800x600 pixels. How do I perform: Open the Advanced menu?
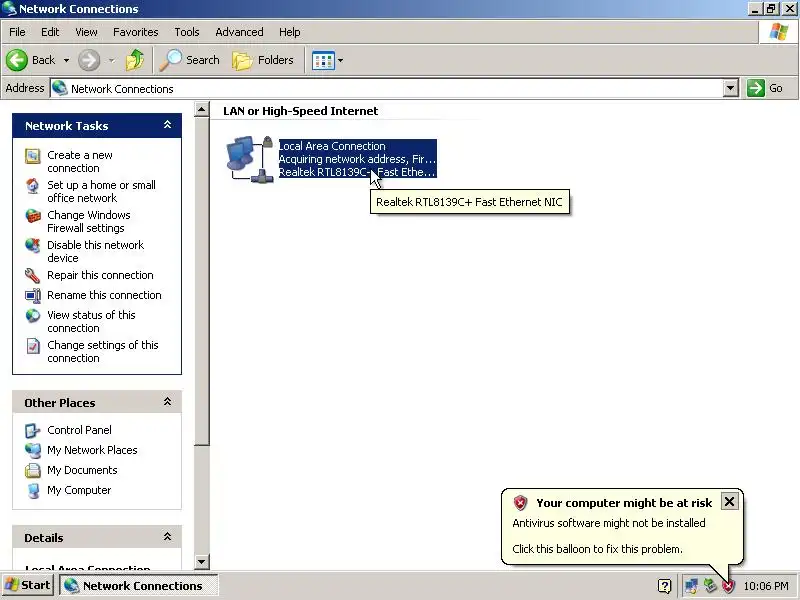tap(239, 32)
